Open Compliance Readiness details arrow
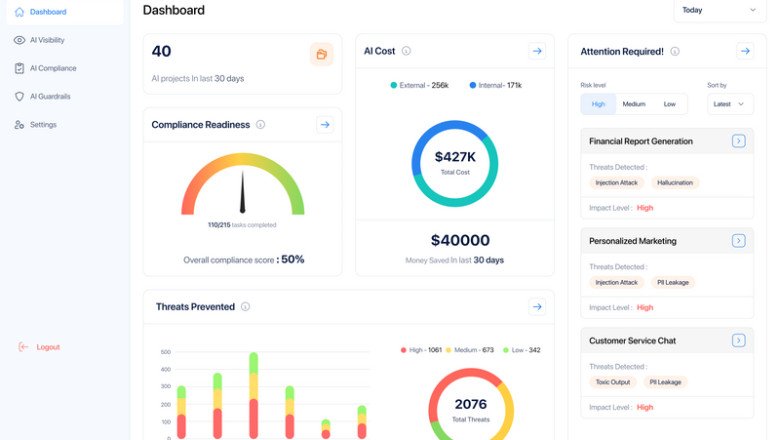Image resolution: width=780 pixels, height=440 pixels. point(325,125)
